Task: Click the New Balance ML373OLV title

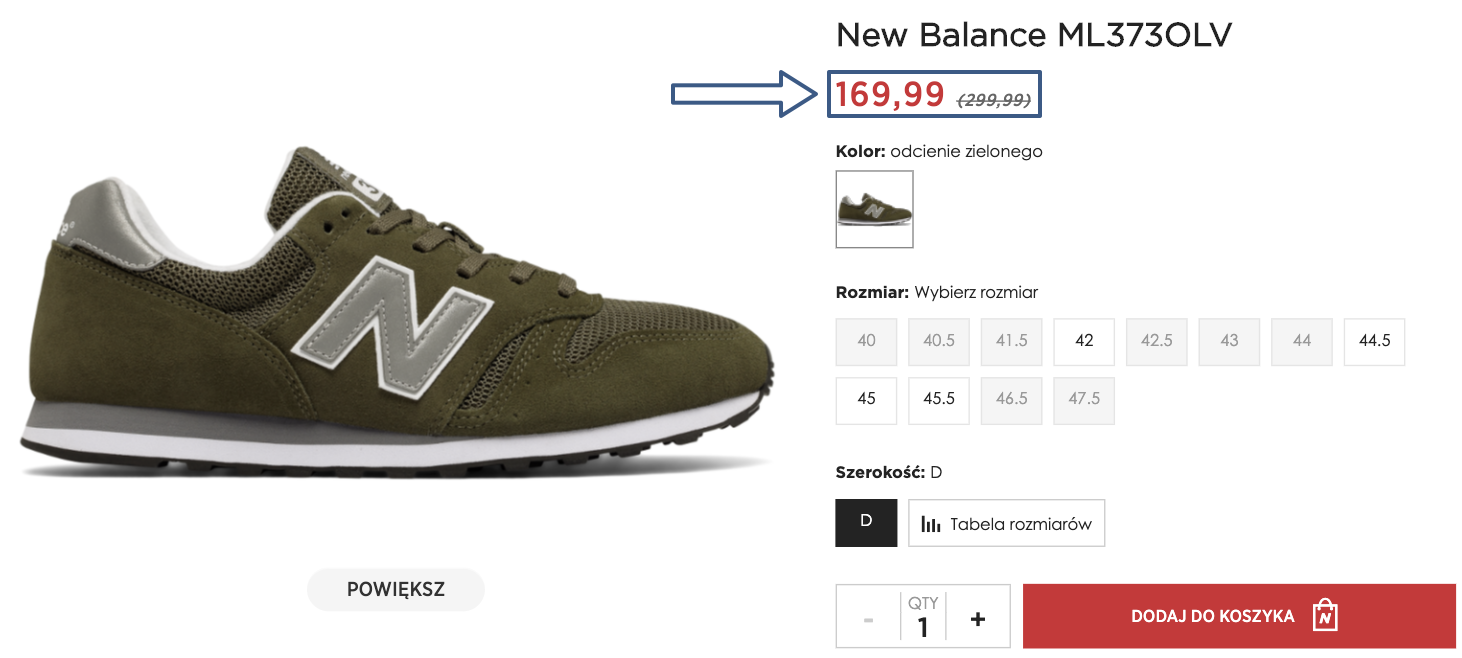Action: pyautogui.click(x=1033, y=36)
